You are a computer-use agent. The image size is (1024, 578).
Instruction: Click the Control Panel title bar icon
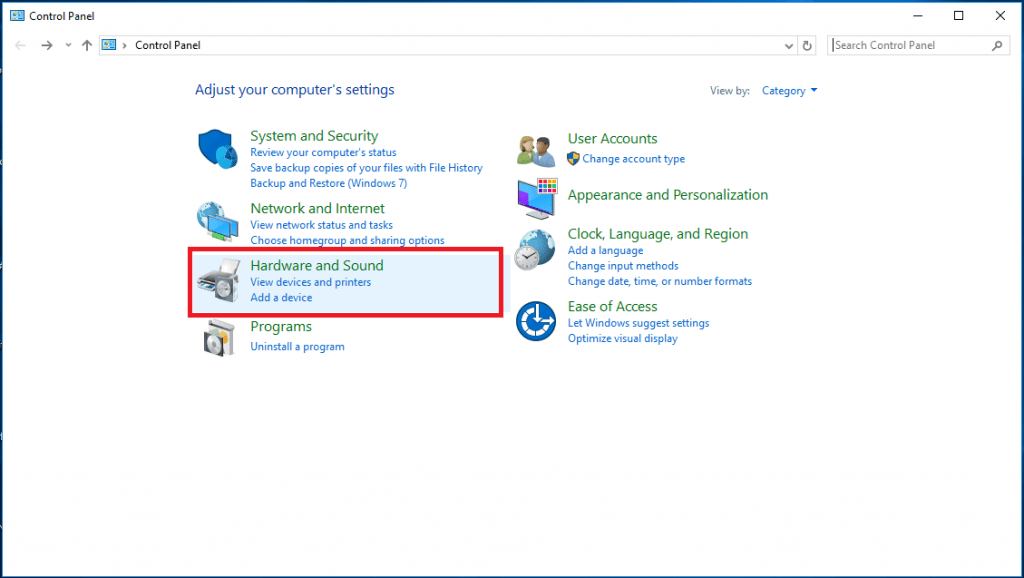pos(17,16)
